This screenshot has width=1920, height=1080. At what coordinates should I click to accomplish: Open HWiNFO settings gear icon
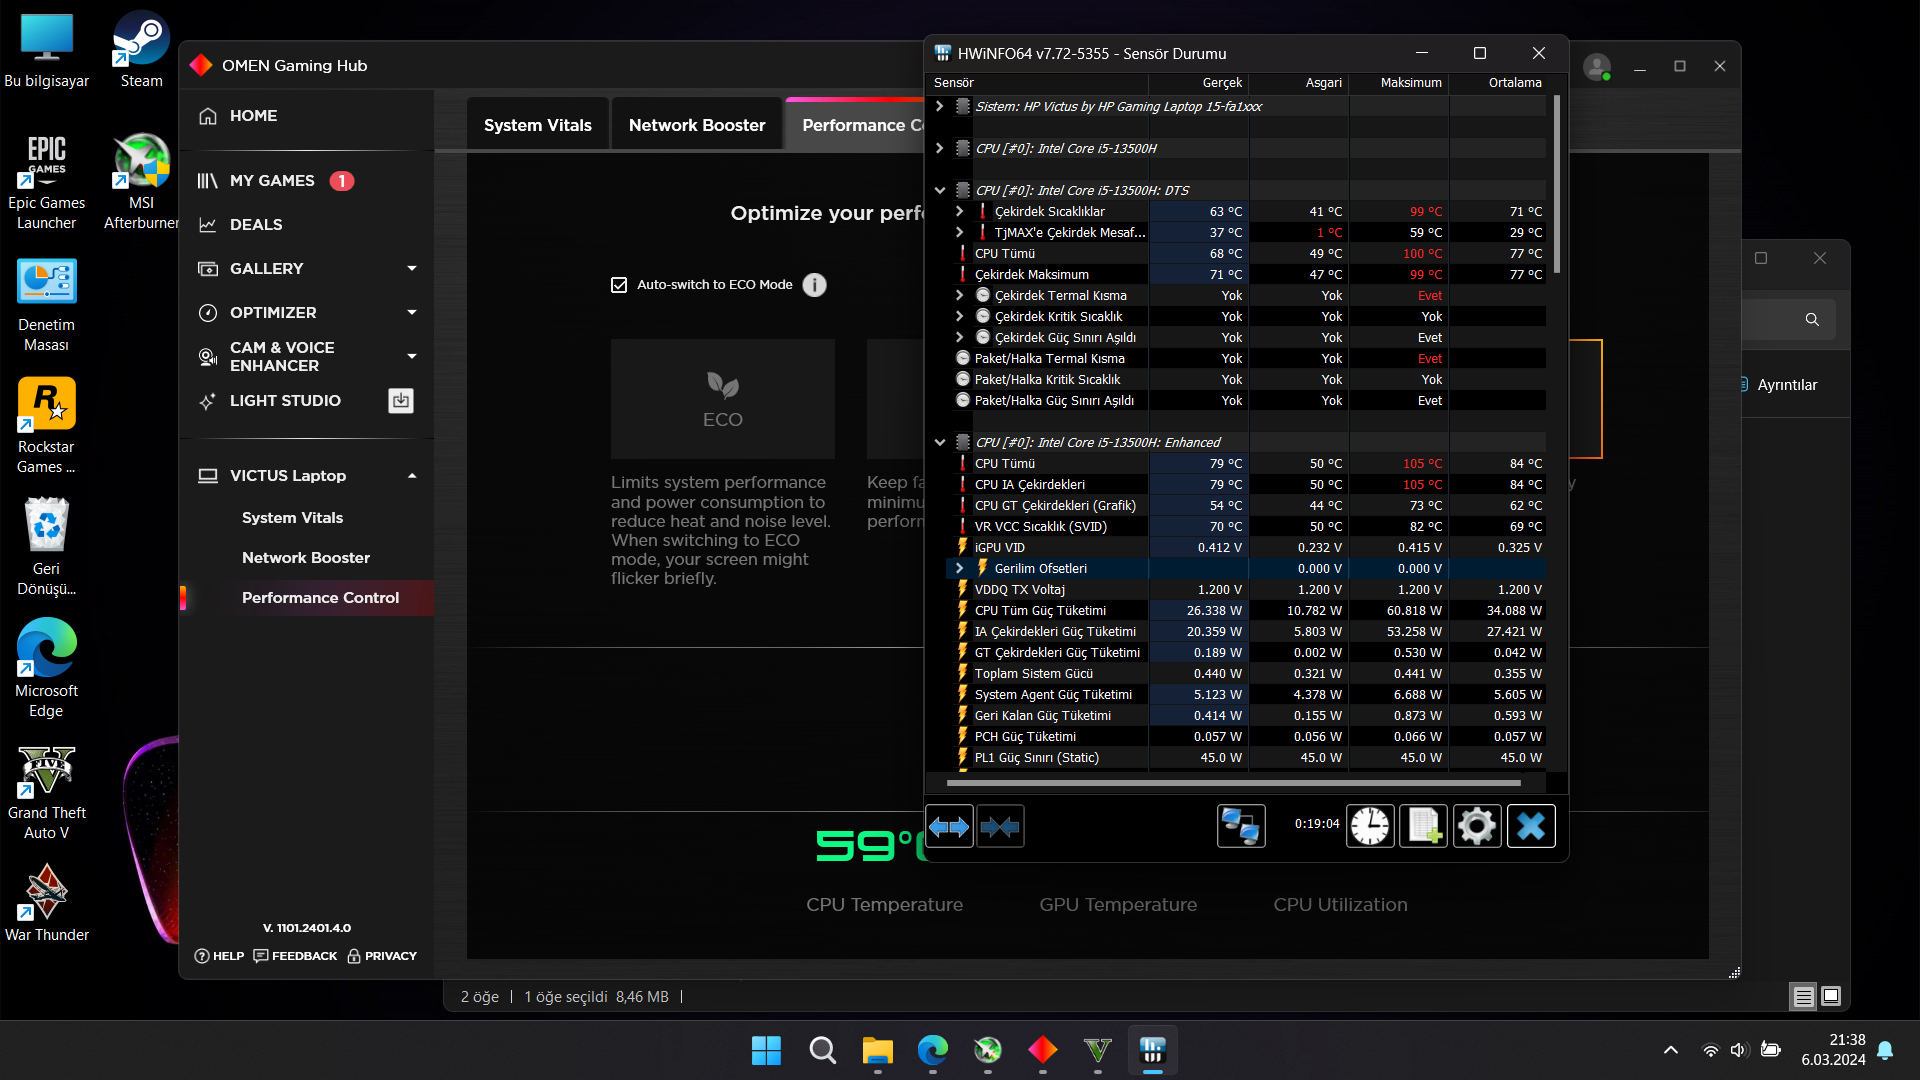tap(1477, 826)
